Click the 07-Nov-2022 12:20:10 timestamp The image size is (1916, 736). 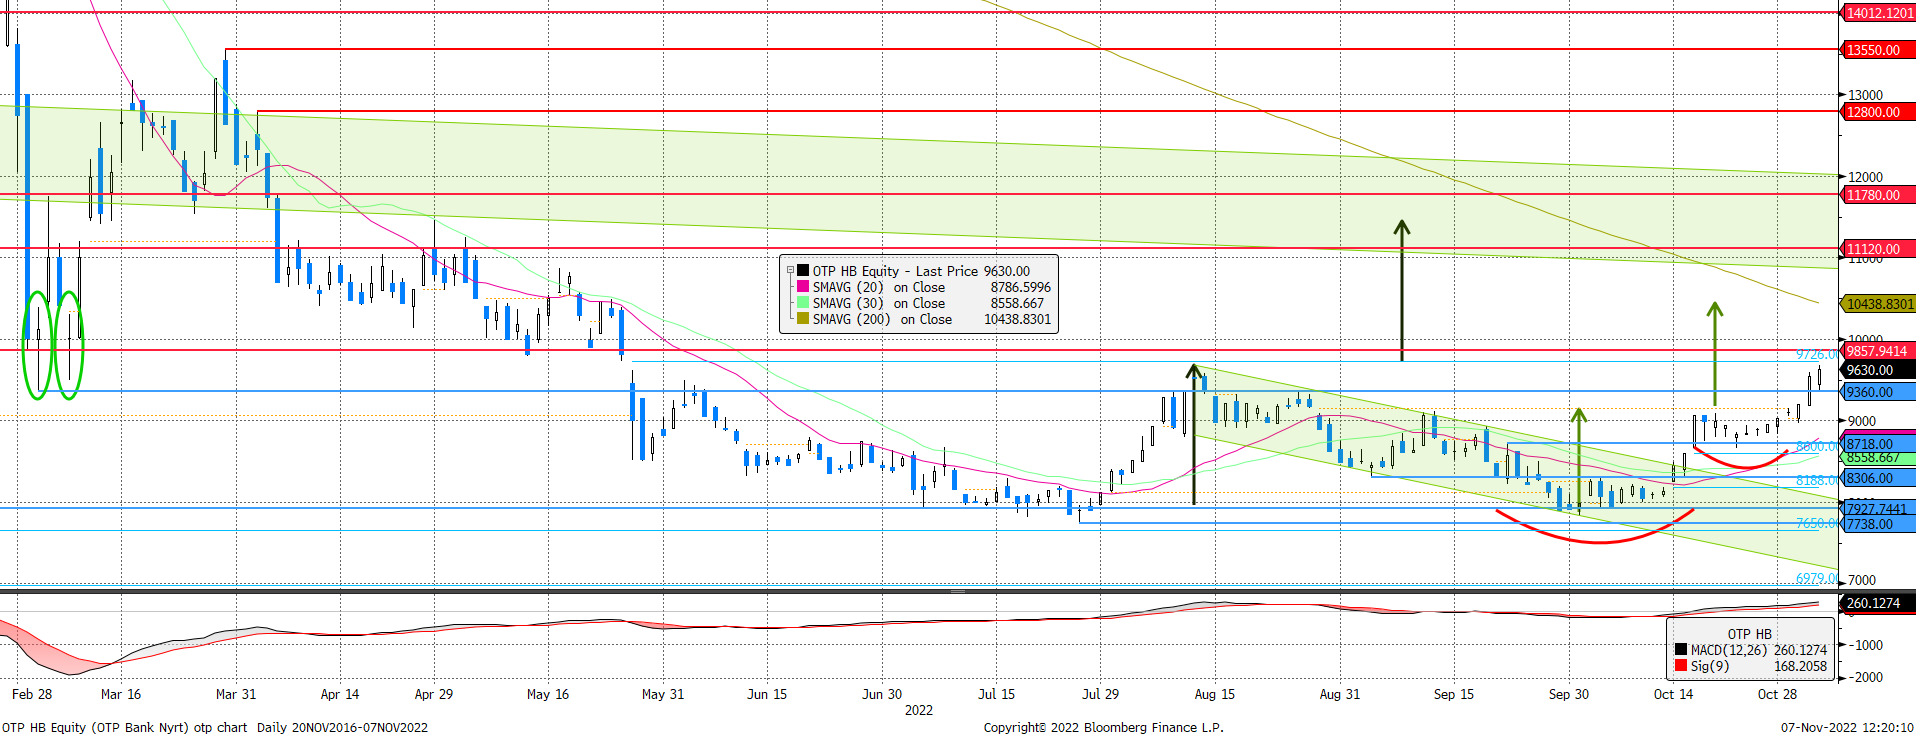click(1848, 727)
